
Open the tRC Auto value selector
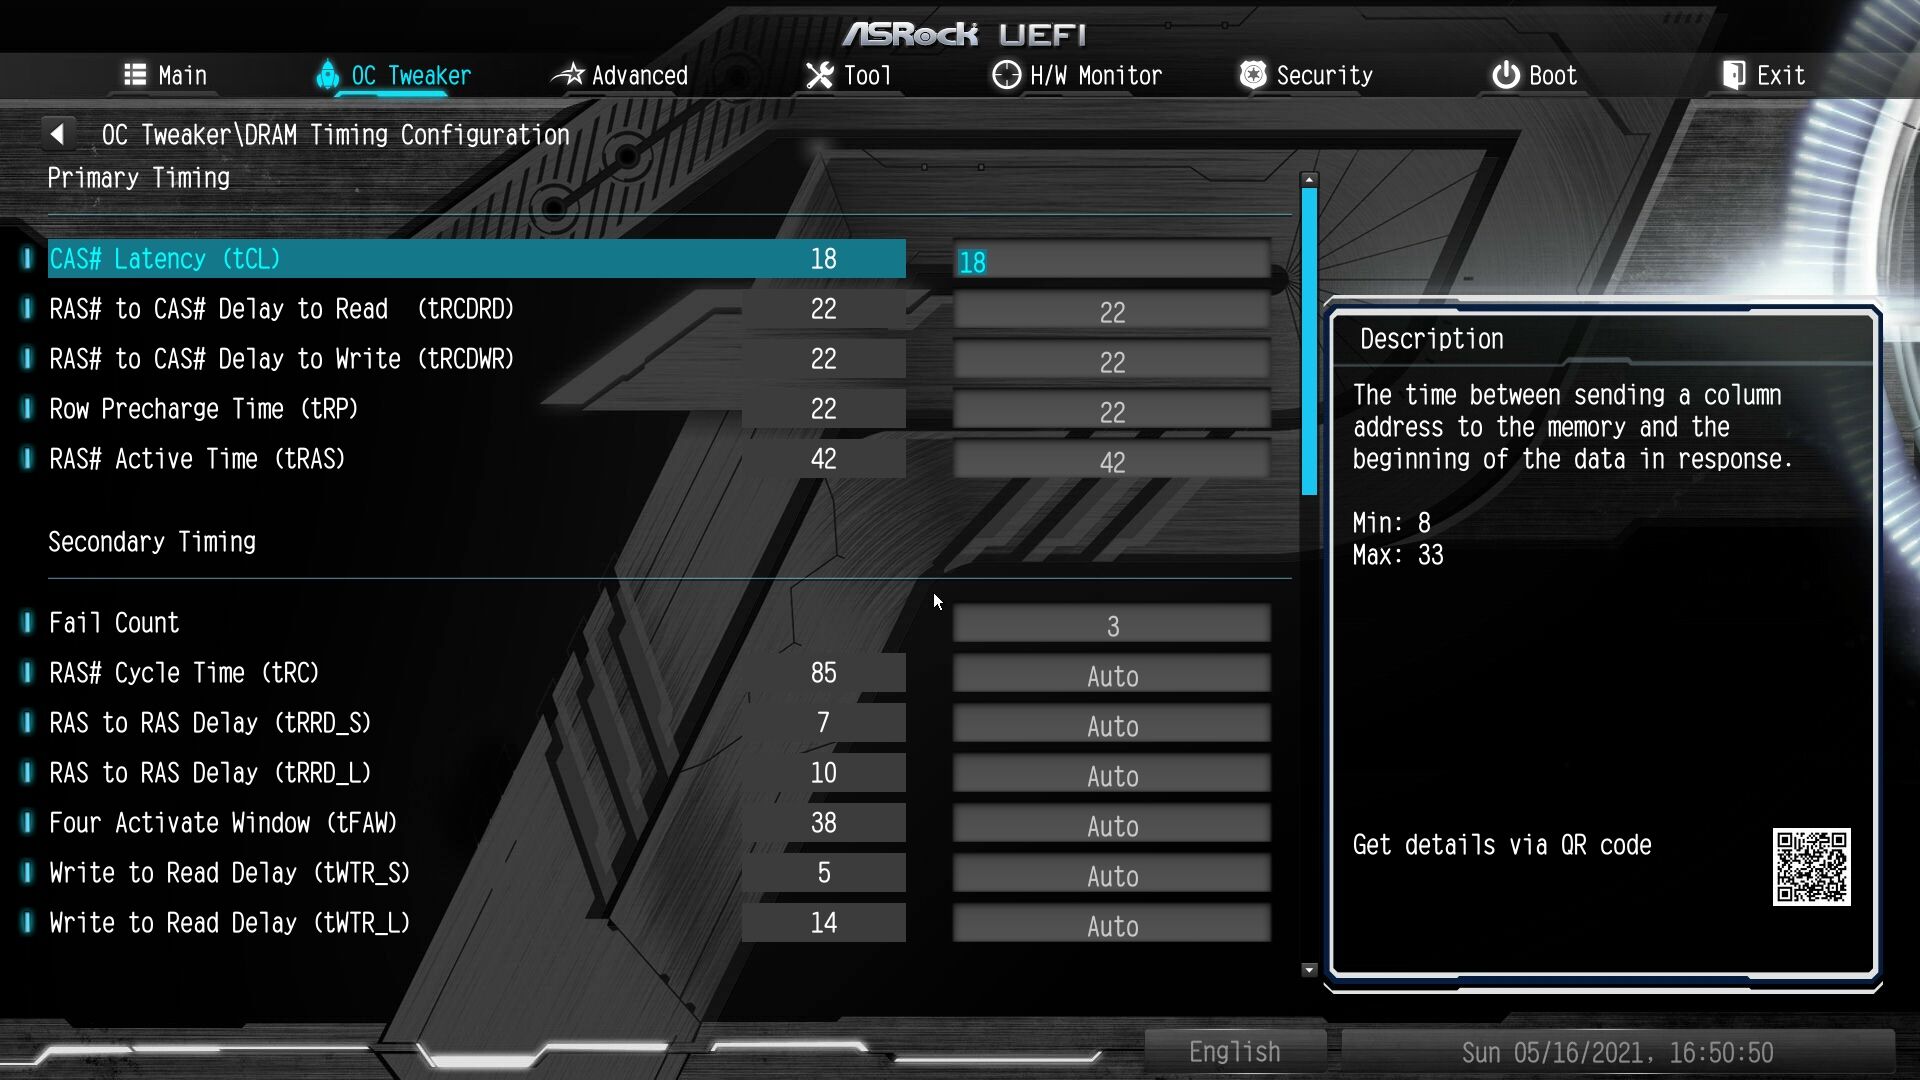point(1111,676)
